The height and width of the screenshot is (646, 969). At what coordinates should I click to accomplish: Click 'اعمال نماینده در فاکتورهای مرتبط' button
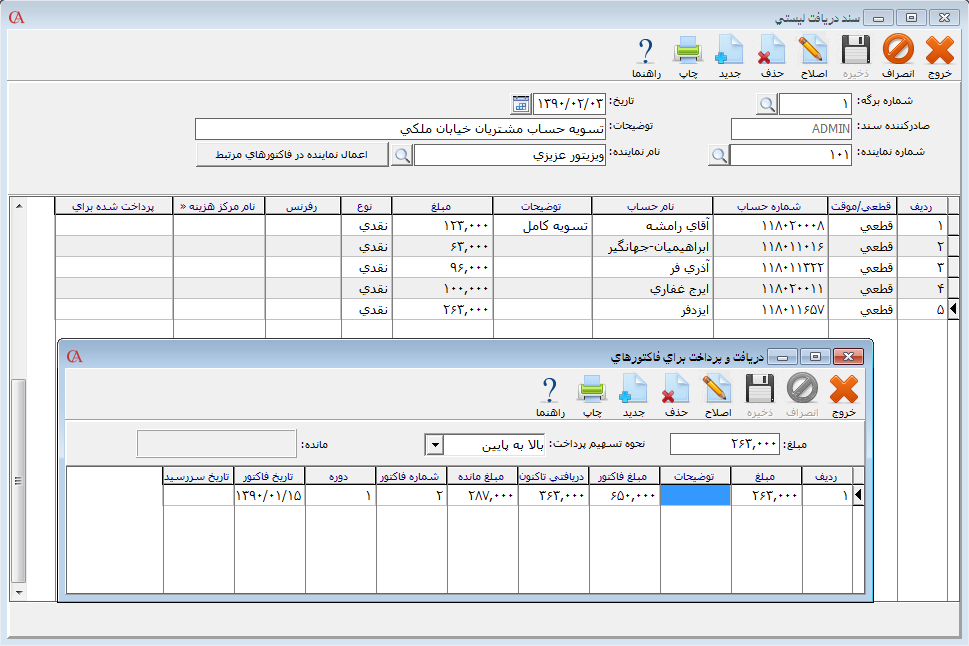(x=292, y=155)
